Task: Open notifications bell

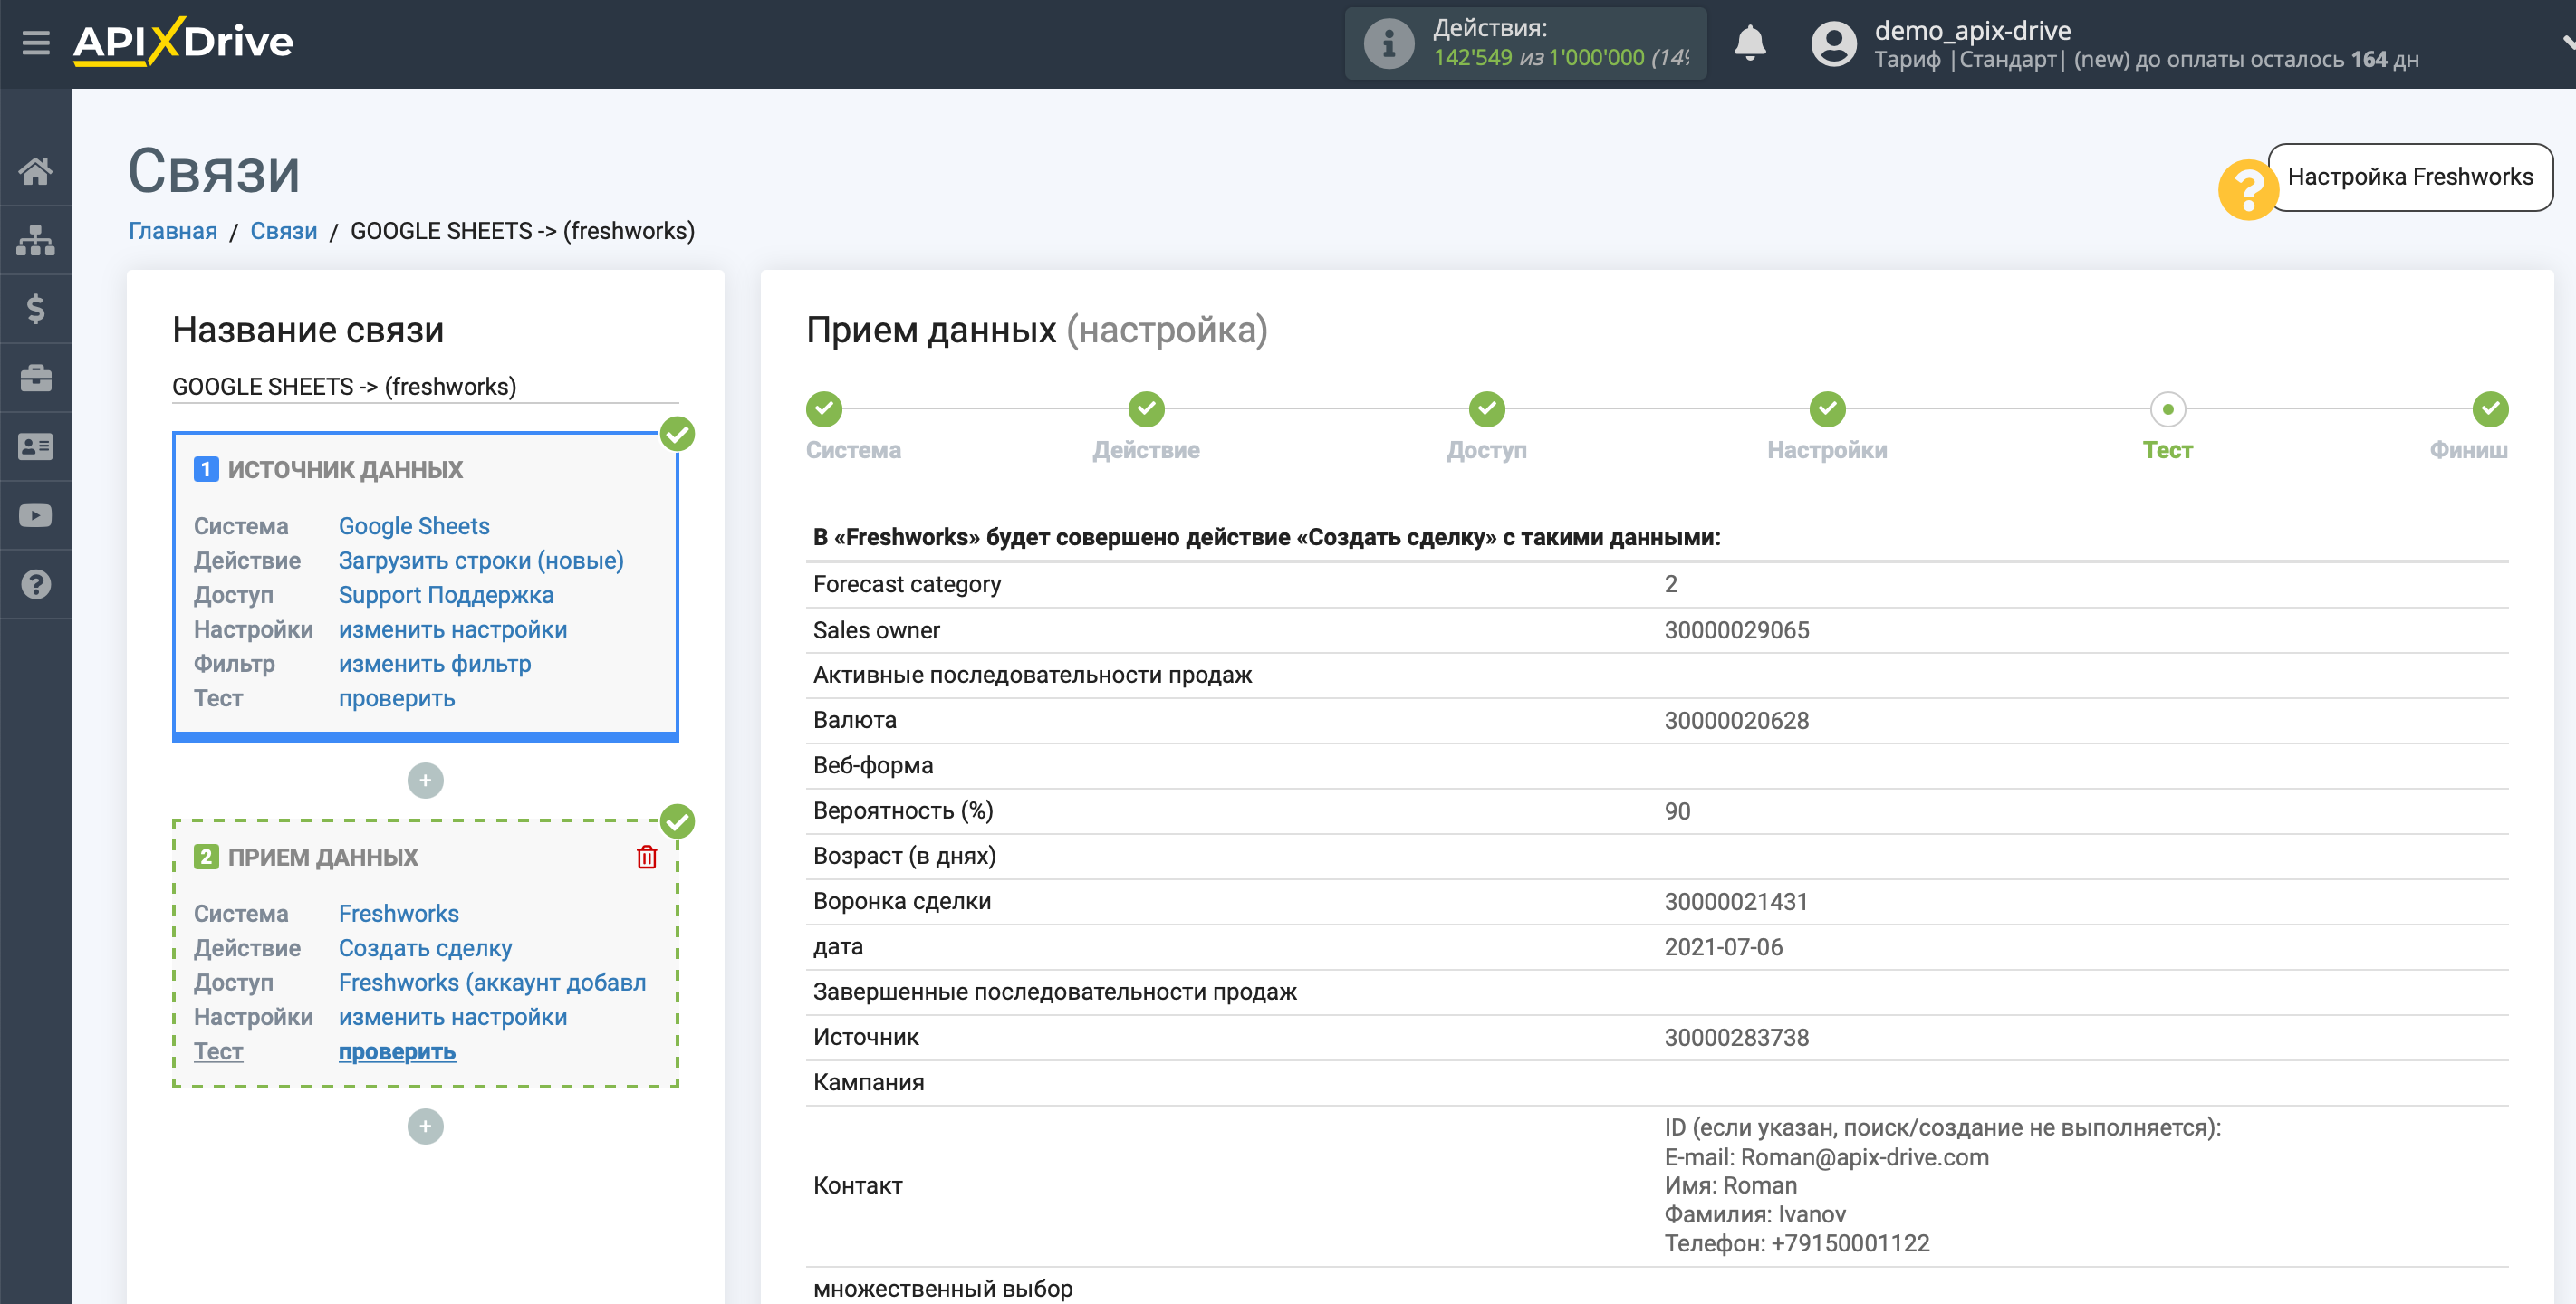Action: (1749, 43)
